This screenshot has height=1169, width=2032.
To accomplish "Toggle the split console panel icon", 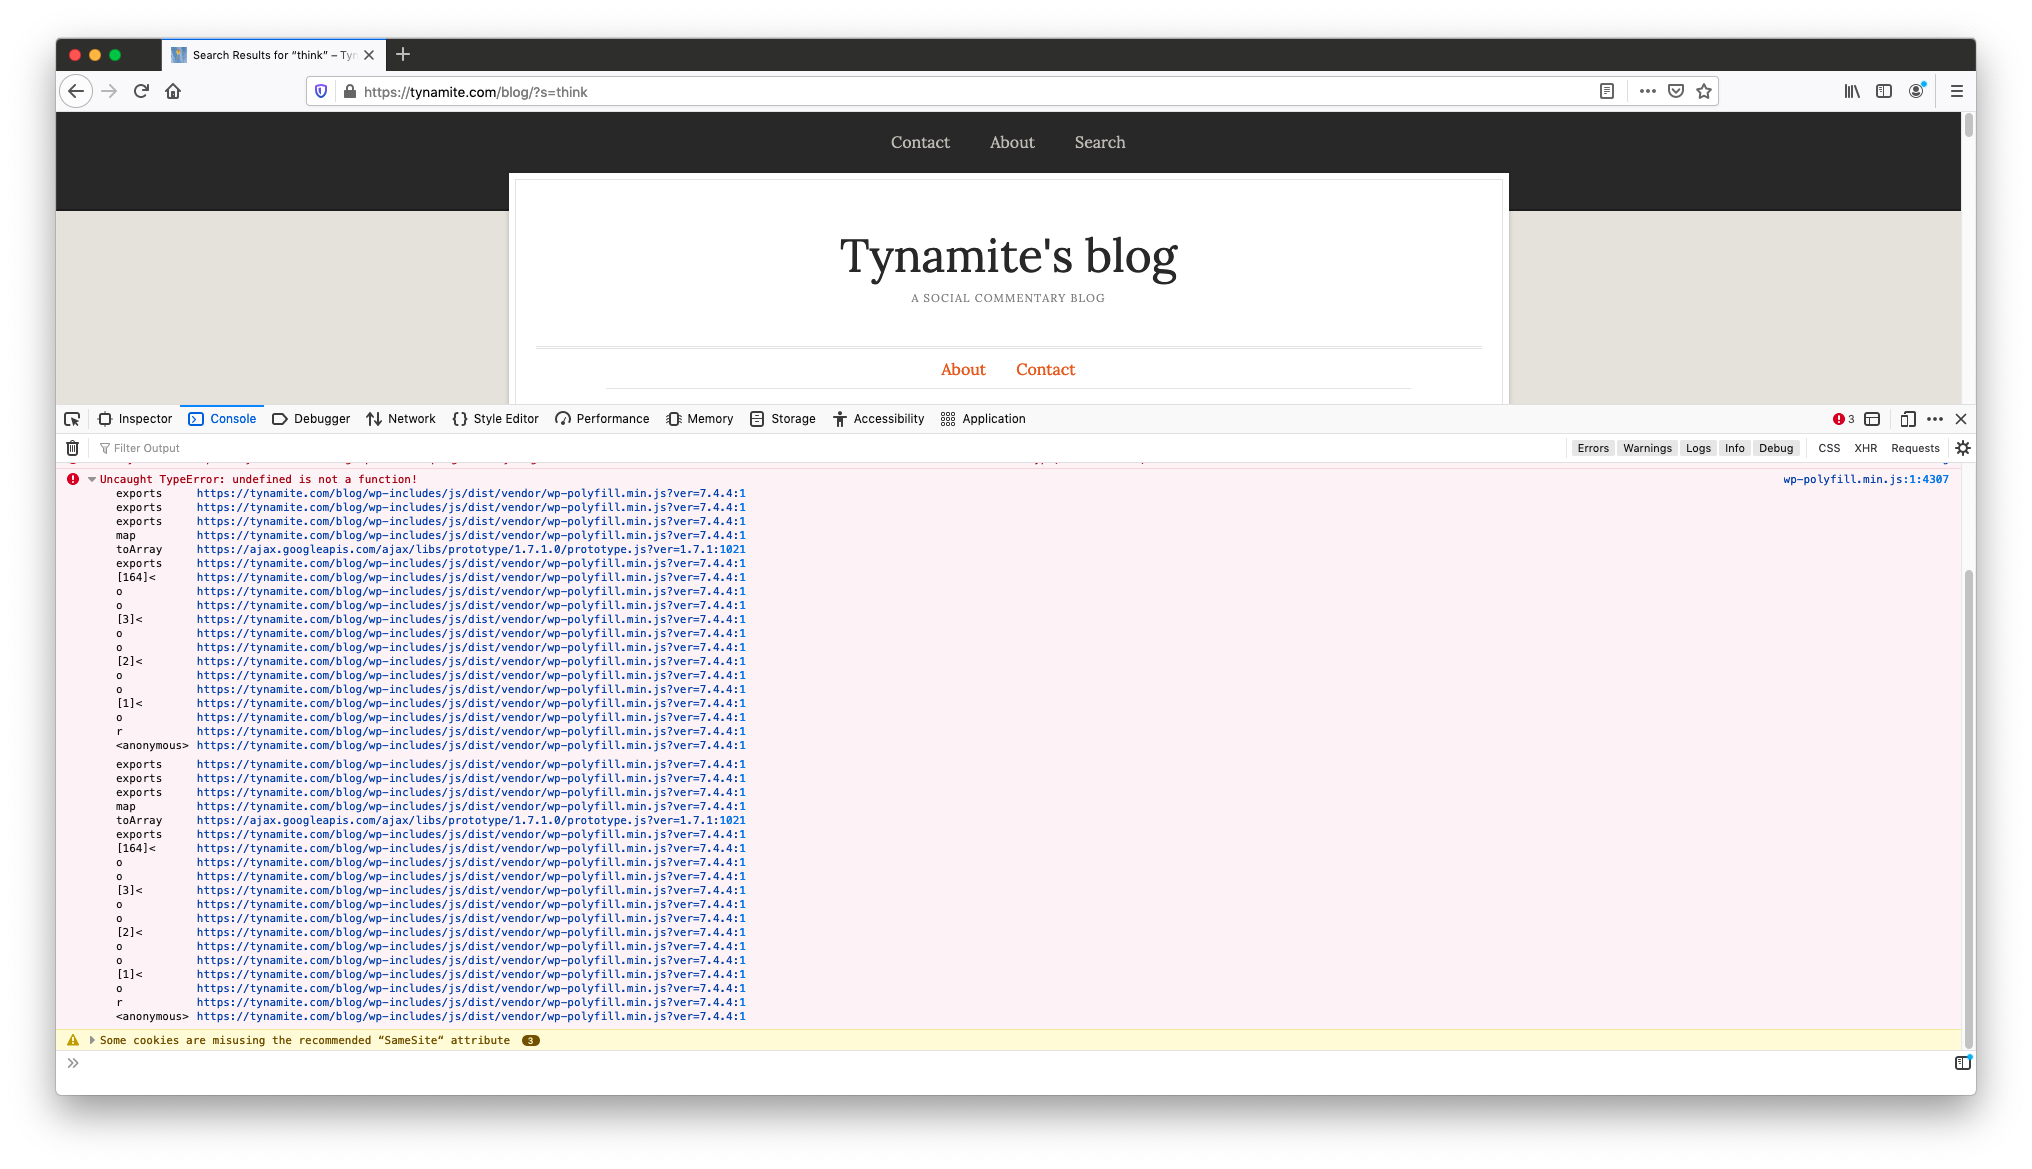I will [x=1872, y=419].
